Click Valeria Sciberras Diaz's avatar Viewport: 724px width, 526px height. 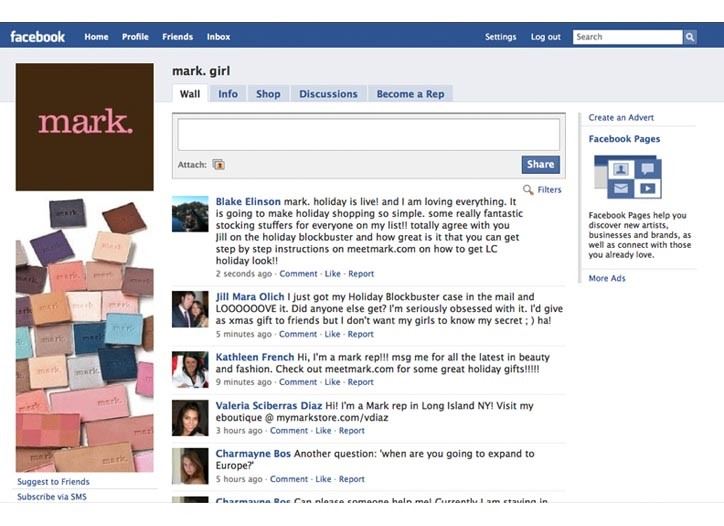(190, 418)
